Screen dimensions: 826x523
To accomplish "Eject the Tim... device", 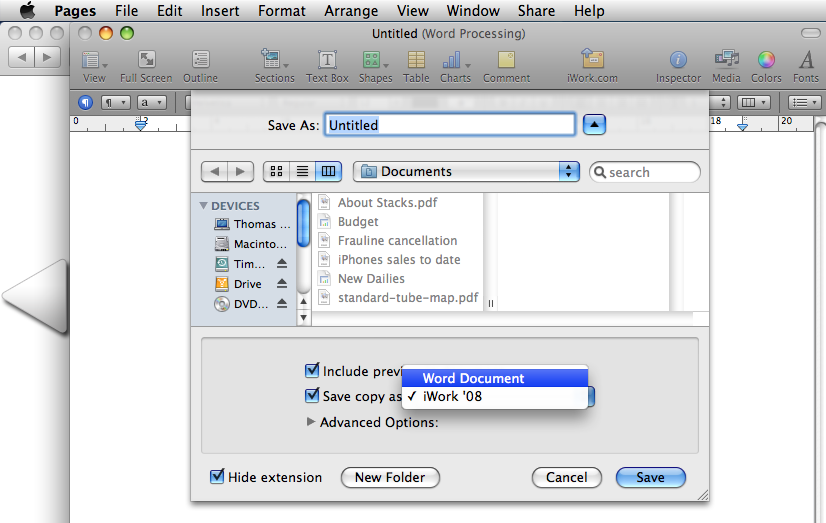I will [282, 263].
